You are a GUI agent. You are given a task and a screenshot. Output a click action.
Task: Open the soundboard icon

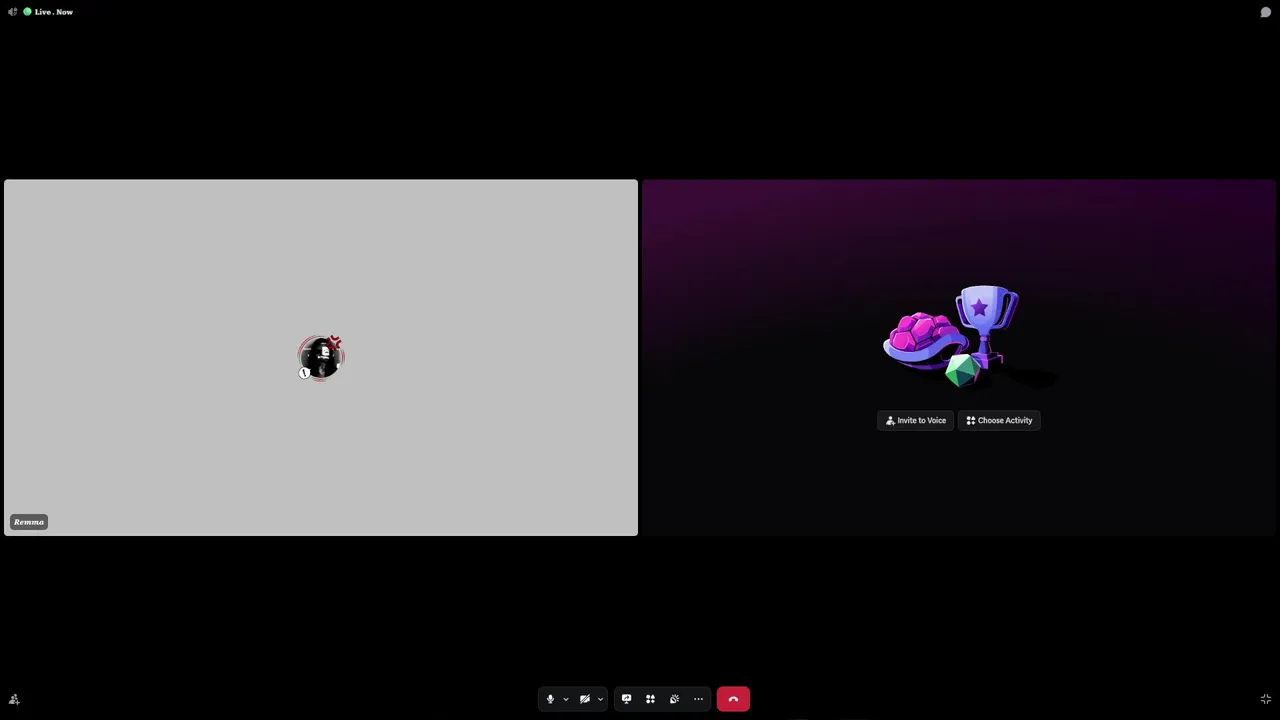pyautogui.click(x=674, y=699)
